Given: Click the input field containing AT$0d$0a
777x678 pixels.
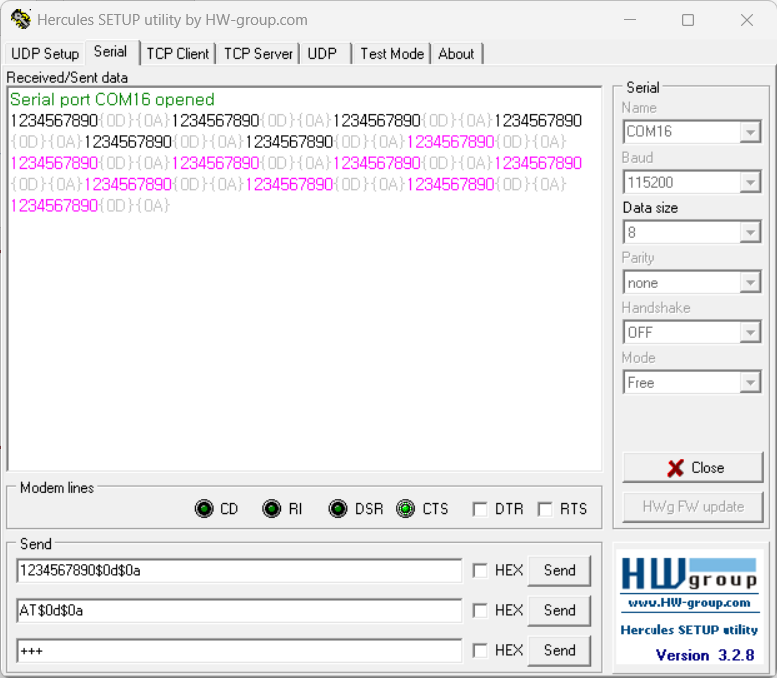Looking at the screenshot, I should tap(239, 611).
